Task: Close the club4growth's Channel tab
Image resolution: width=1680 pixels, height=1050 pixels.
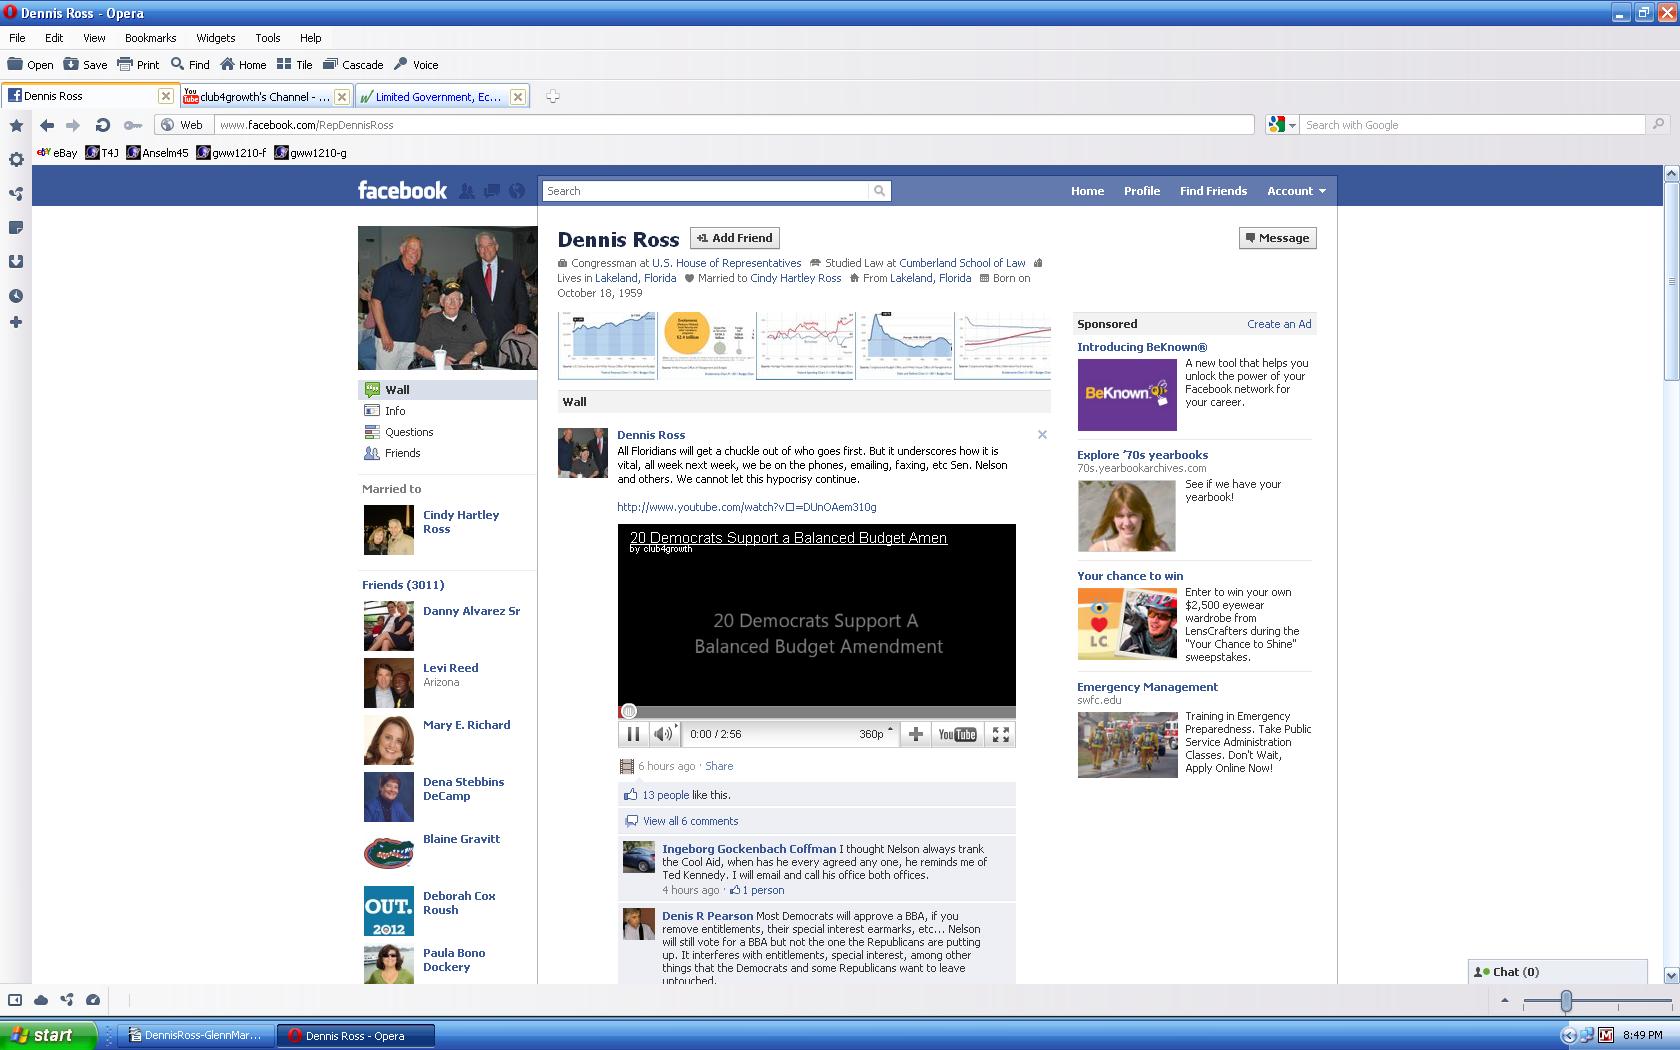Action: click(342, 97)
